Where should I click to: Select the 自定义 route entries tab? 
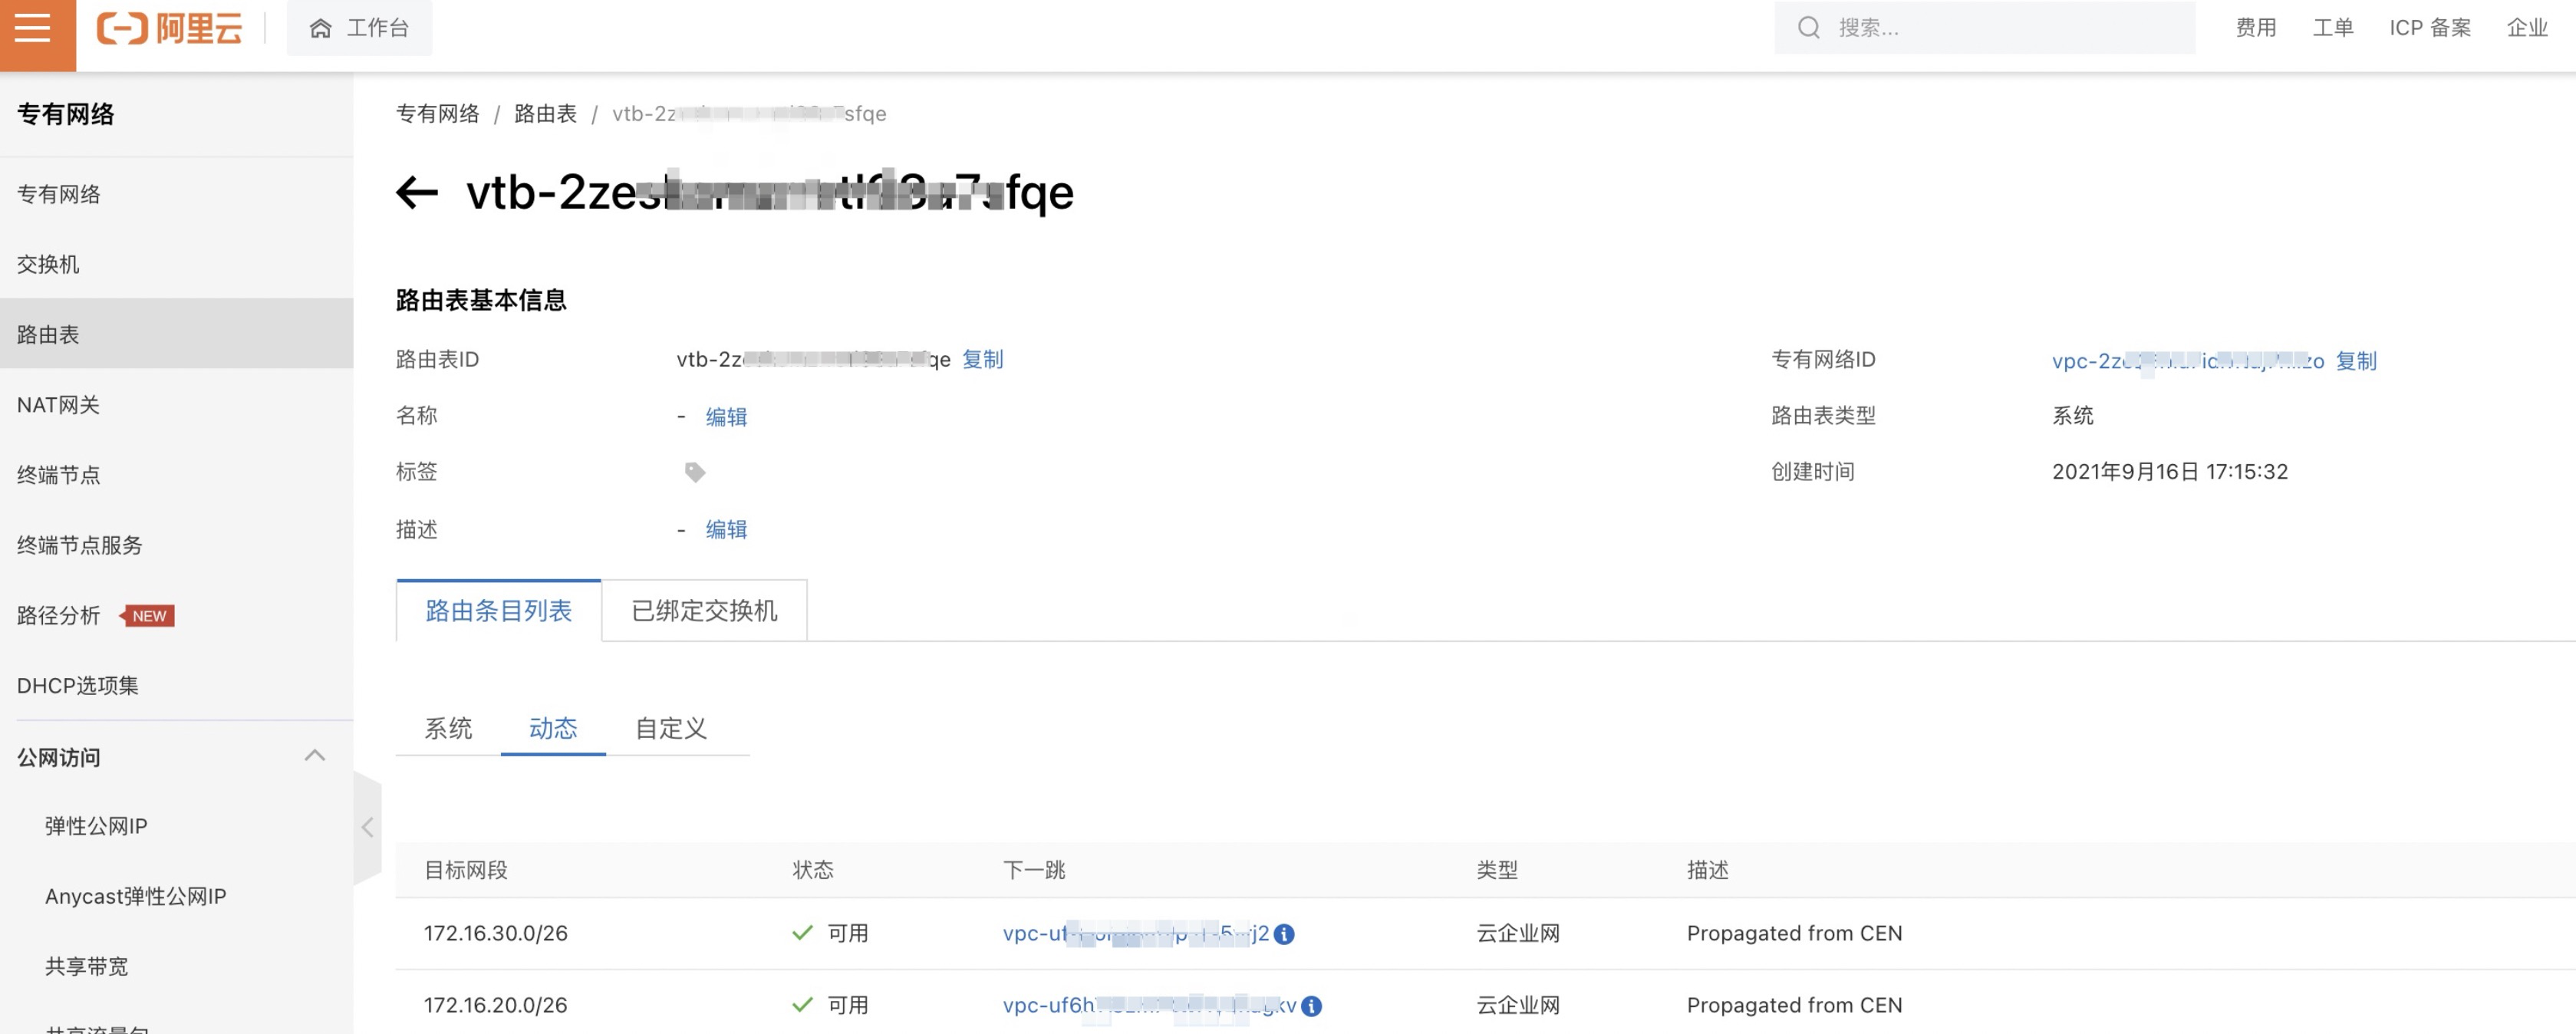coord(671,728)
